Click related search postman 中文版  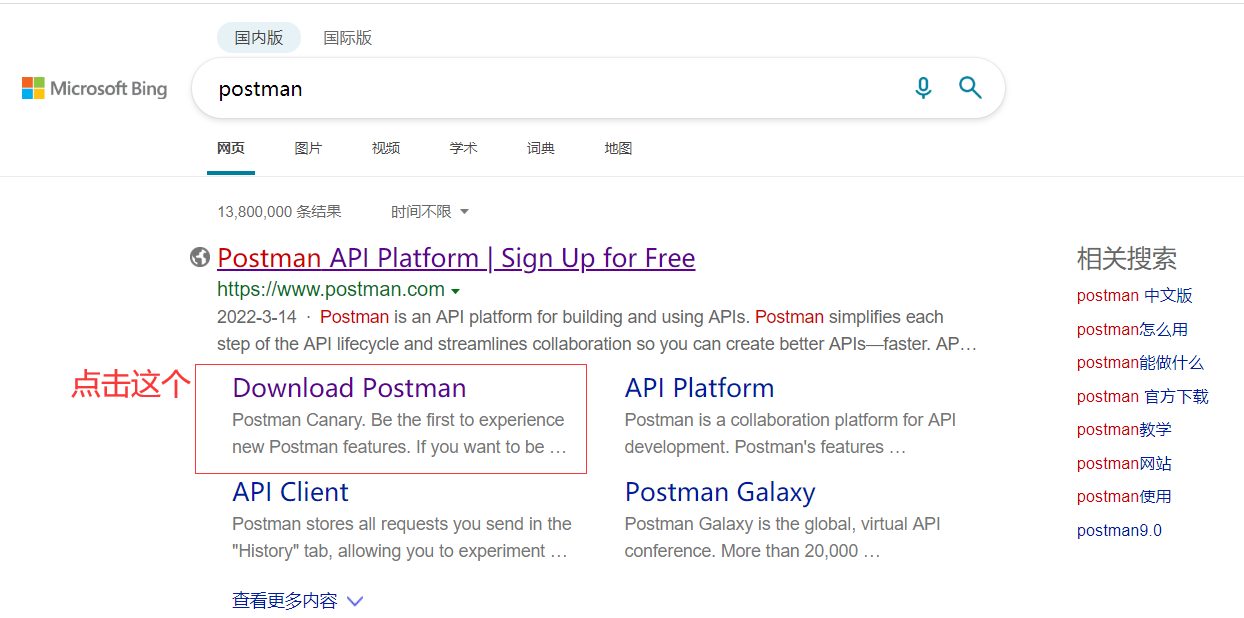(1135, 296)
